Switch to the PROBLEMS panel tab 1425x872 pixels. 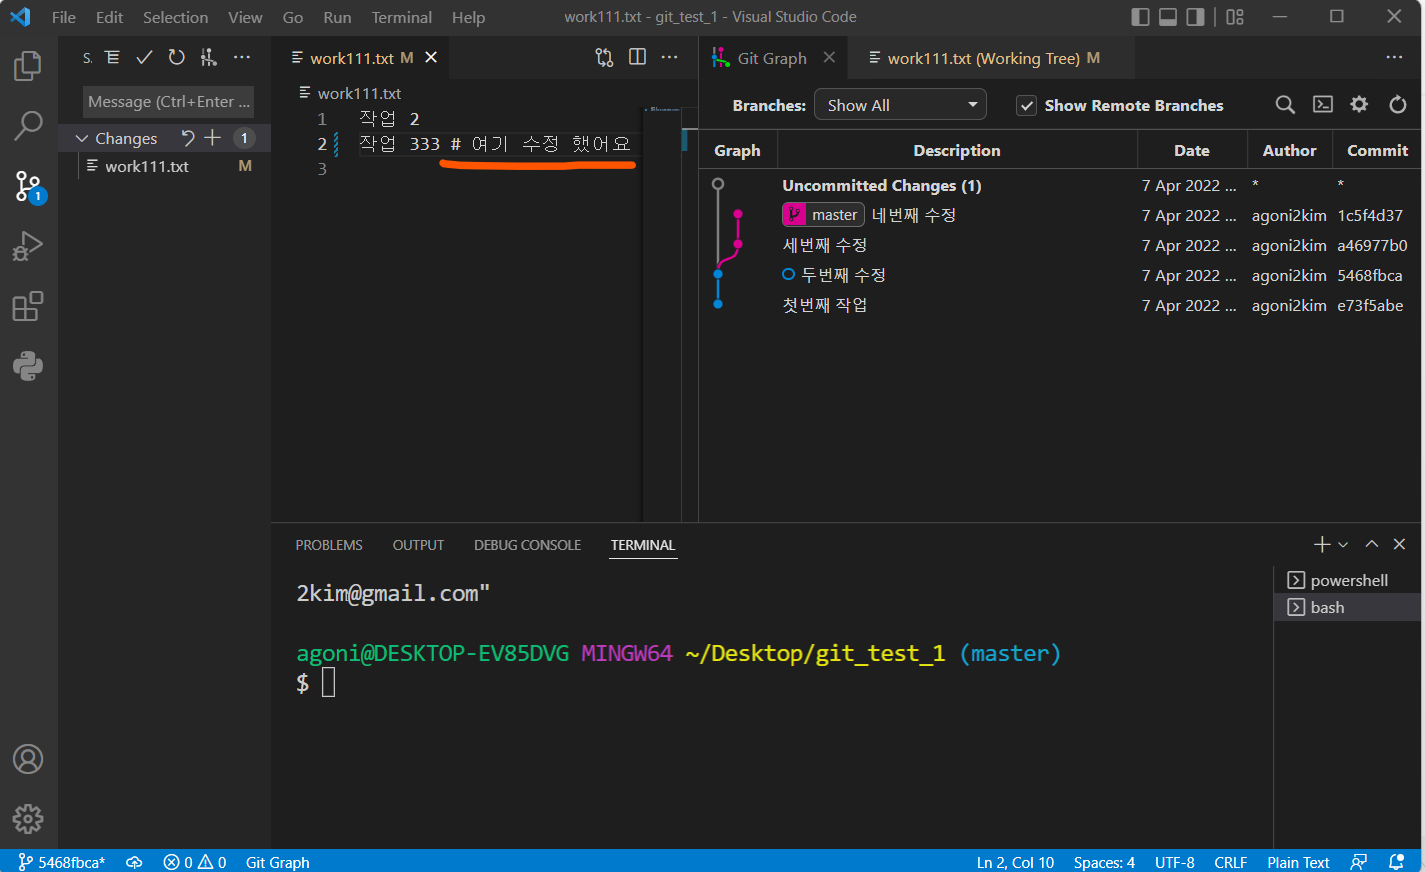pyautogui.click(x=329, y=545)
